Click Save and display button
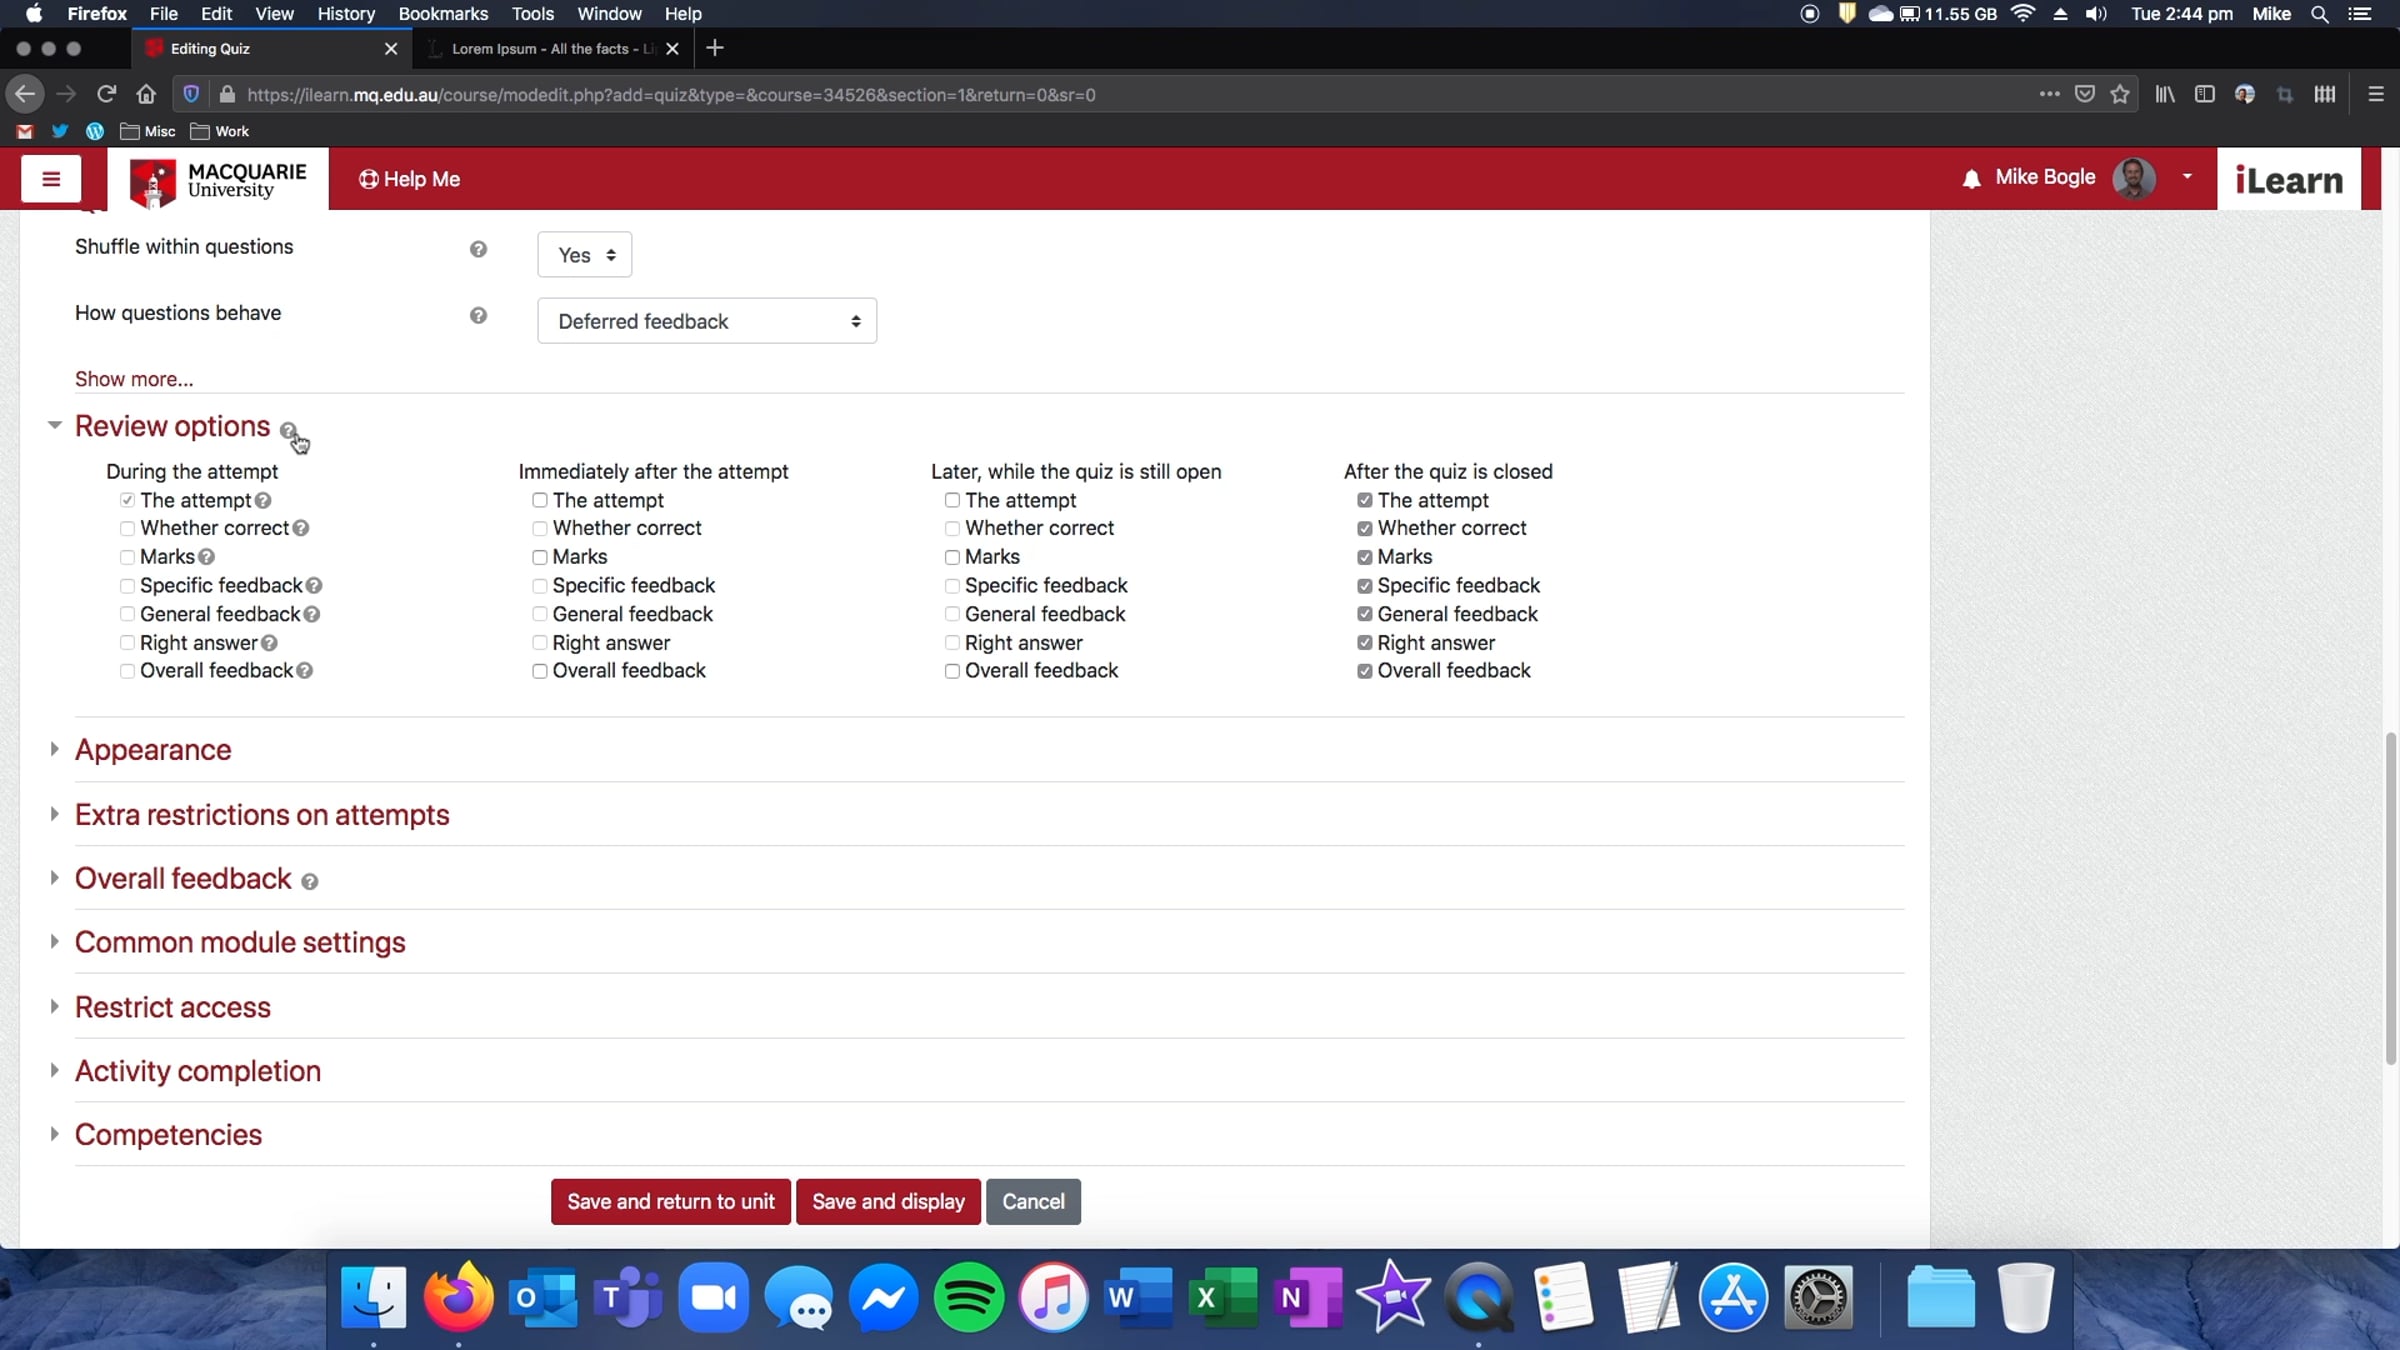2400x1350 pixels. click(x=888, y=1201)
